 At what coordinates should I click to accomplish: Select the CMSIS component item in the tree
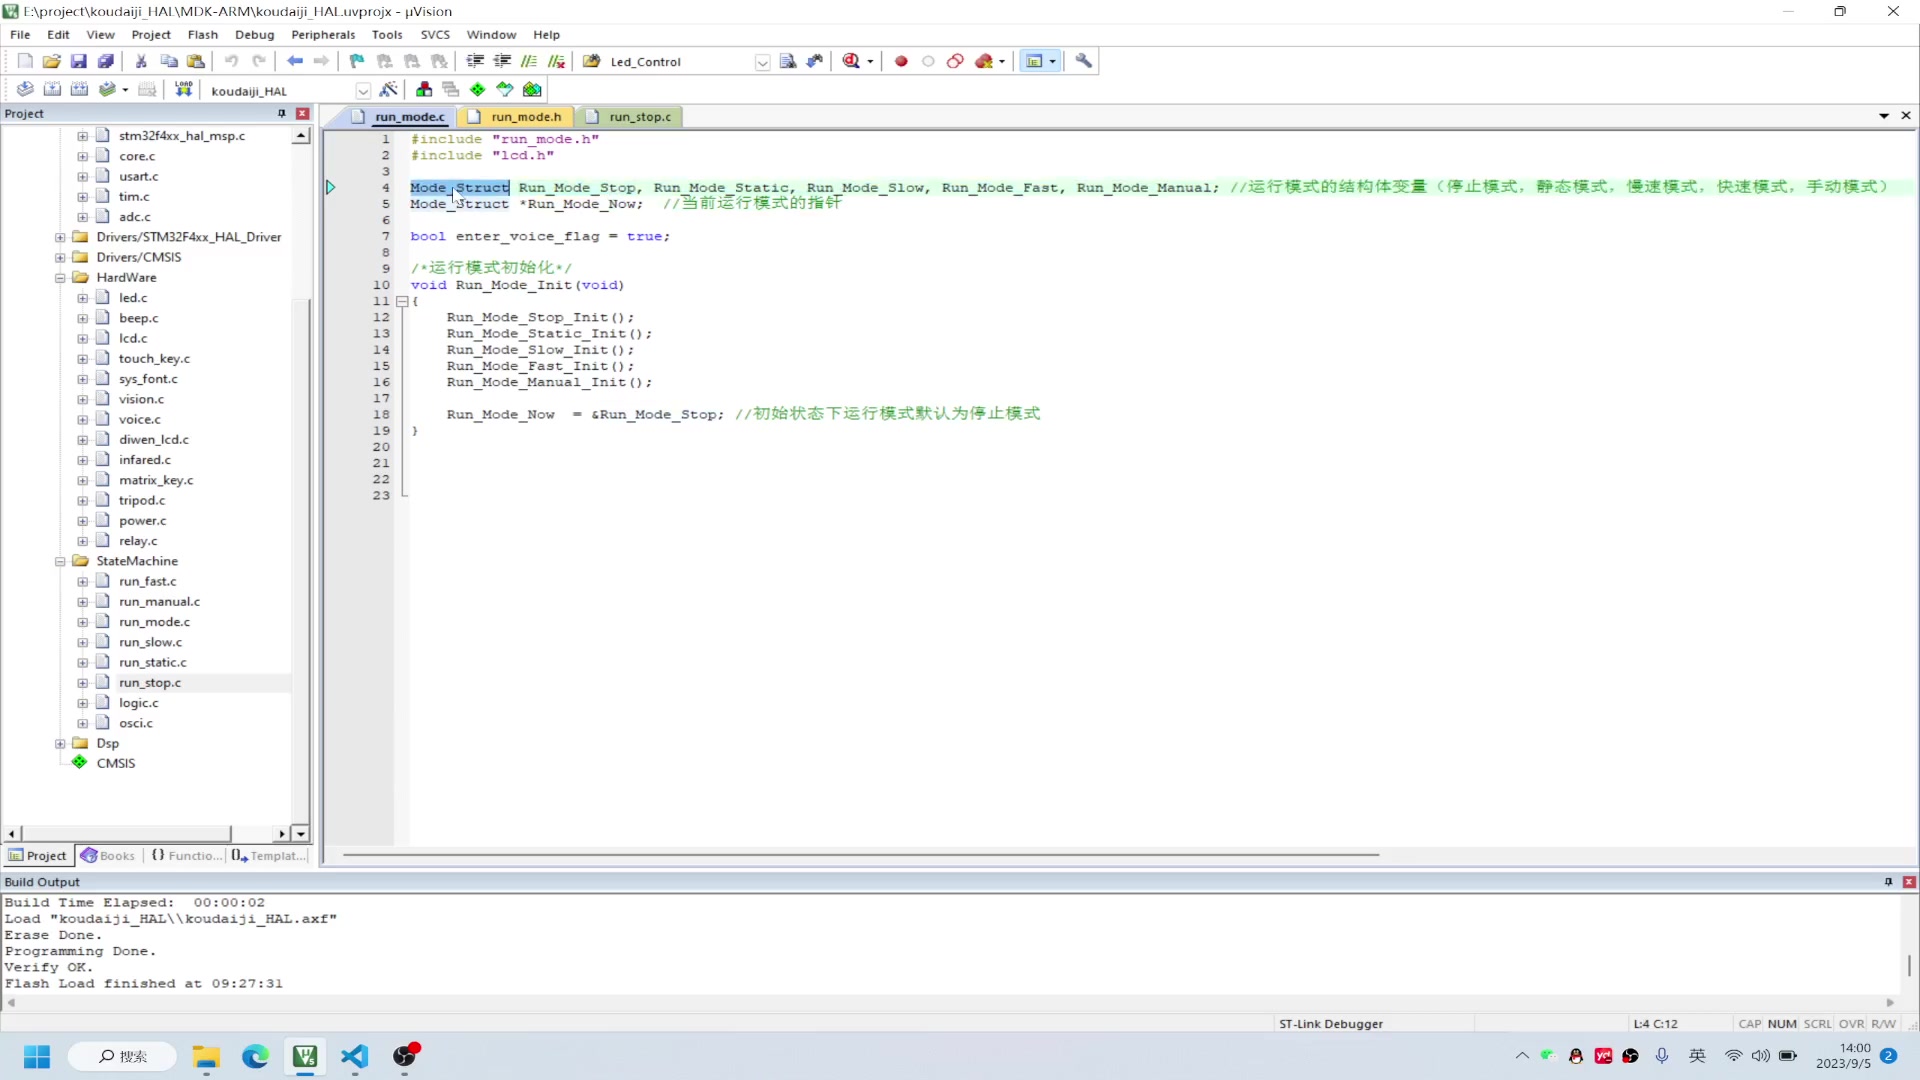pos(115,763)
